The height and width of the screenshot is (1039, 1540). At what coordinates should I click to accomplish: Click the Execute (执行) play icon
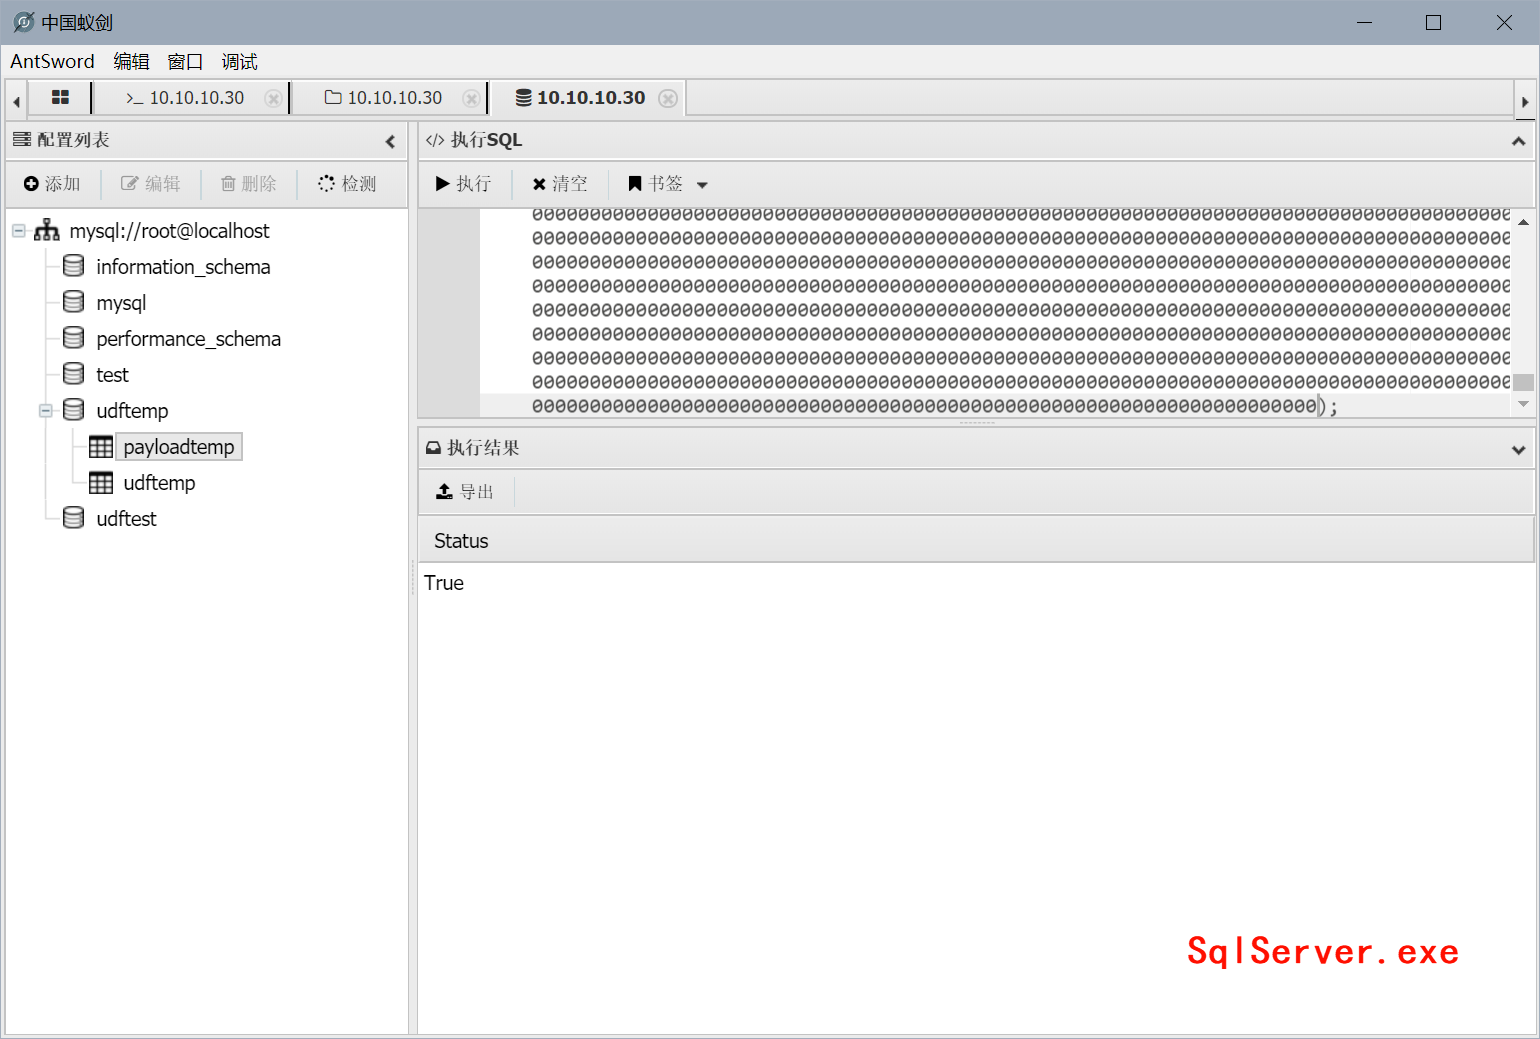click(x=443, y=184)
